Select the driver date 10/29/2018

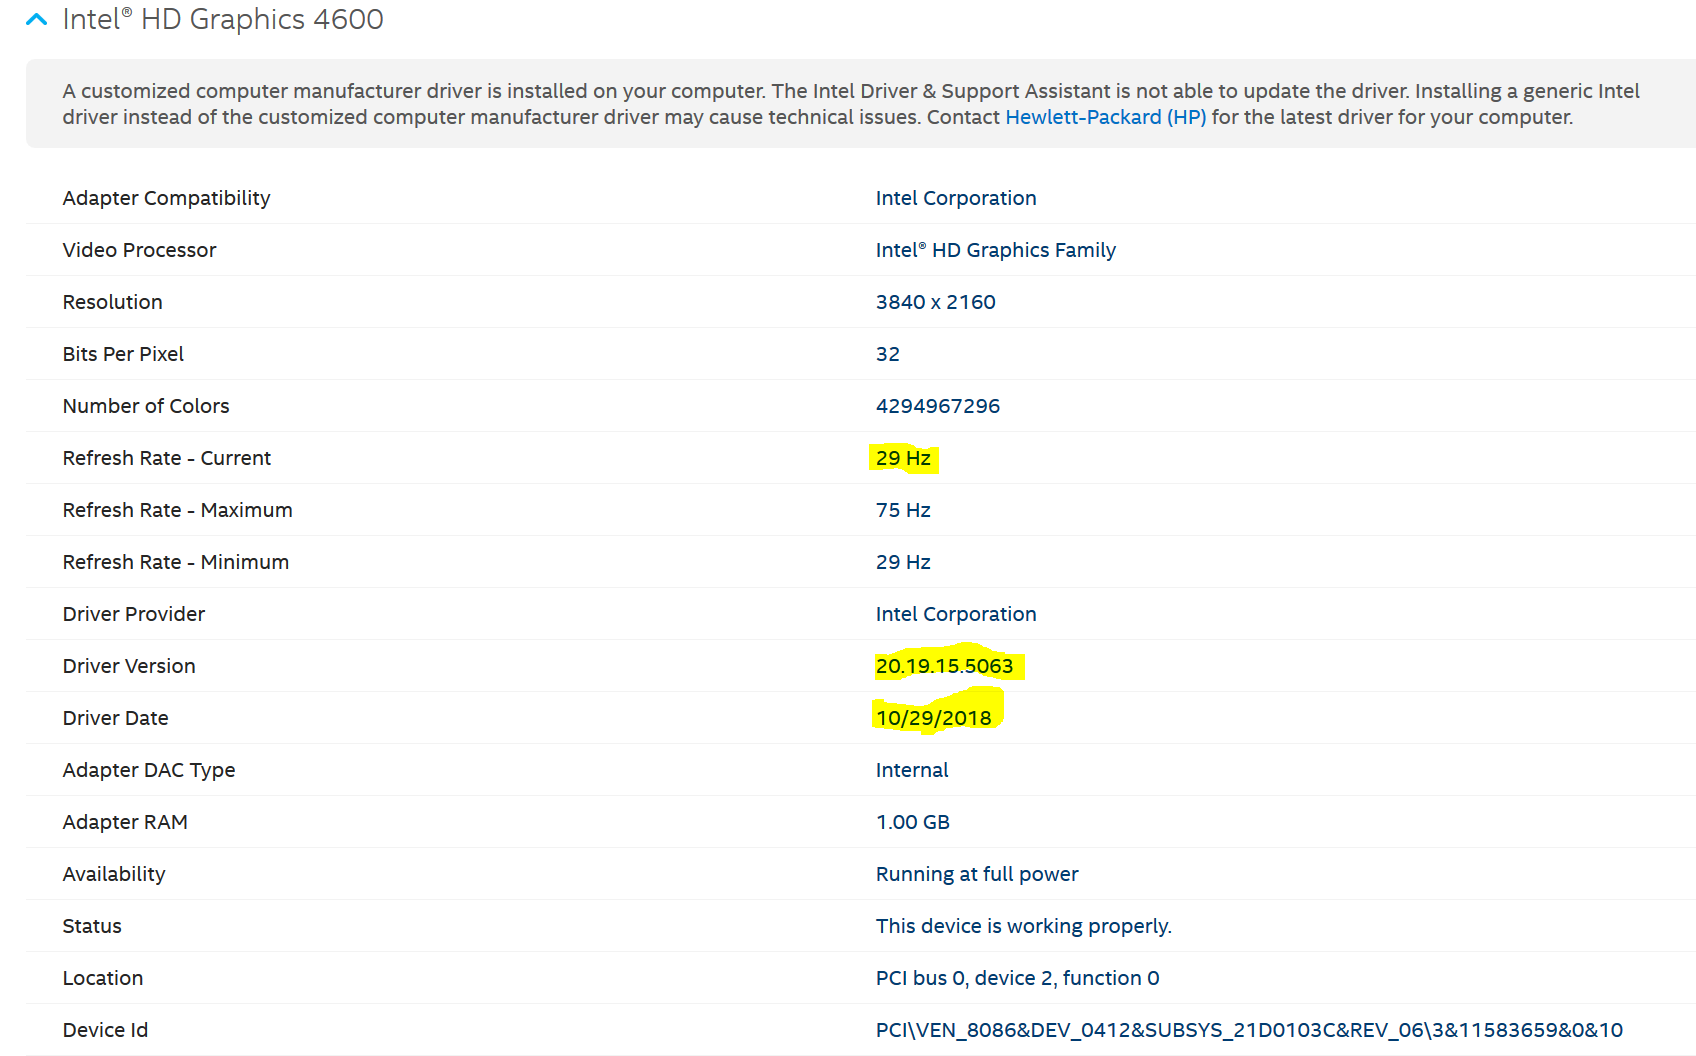click(934, 718)
